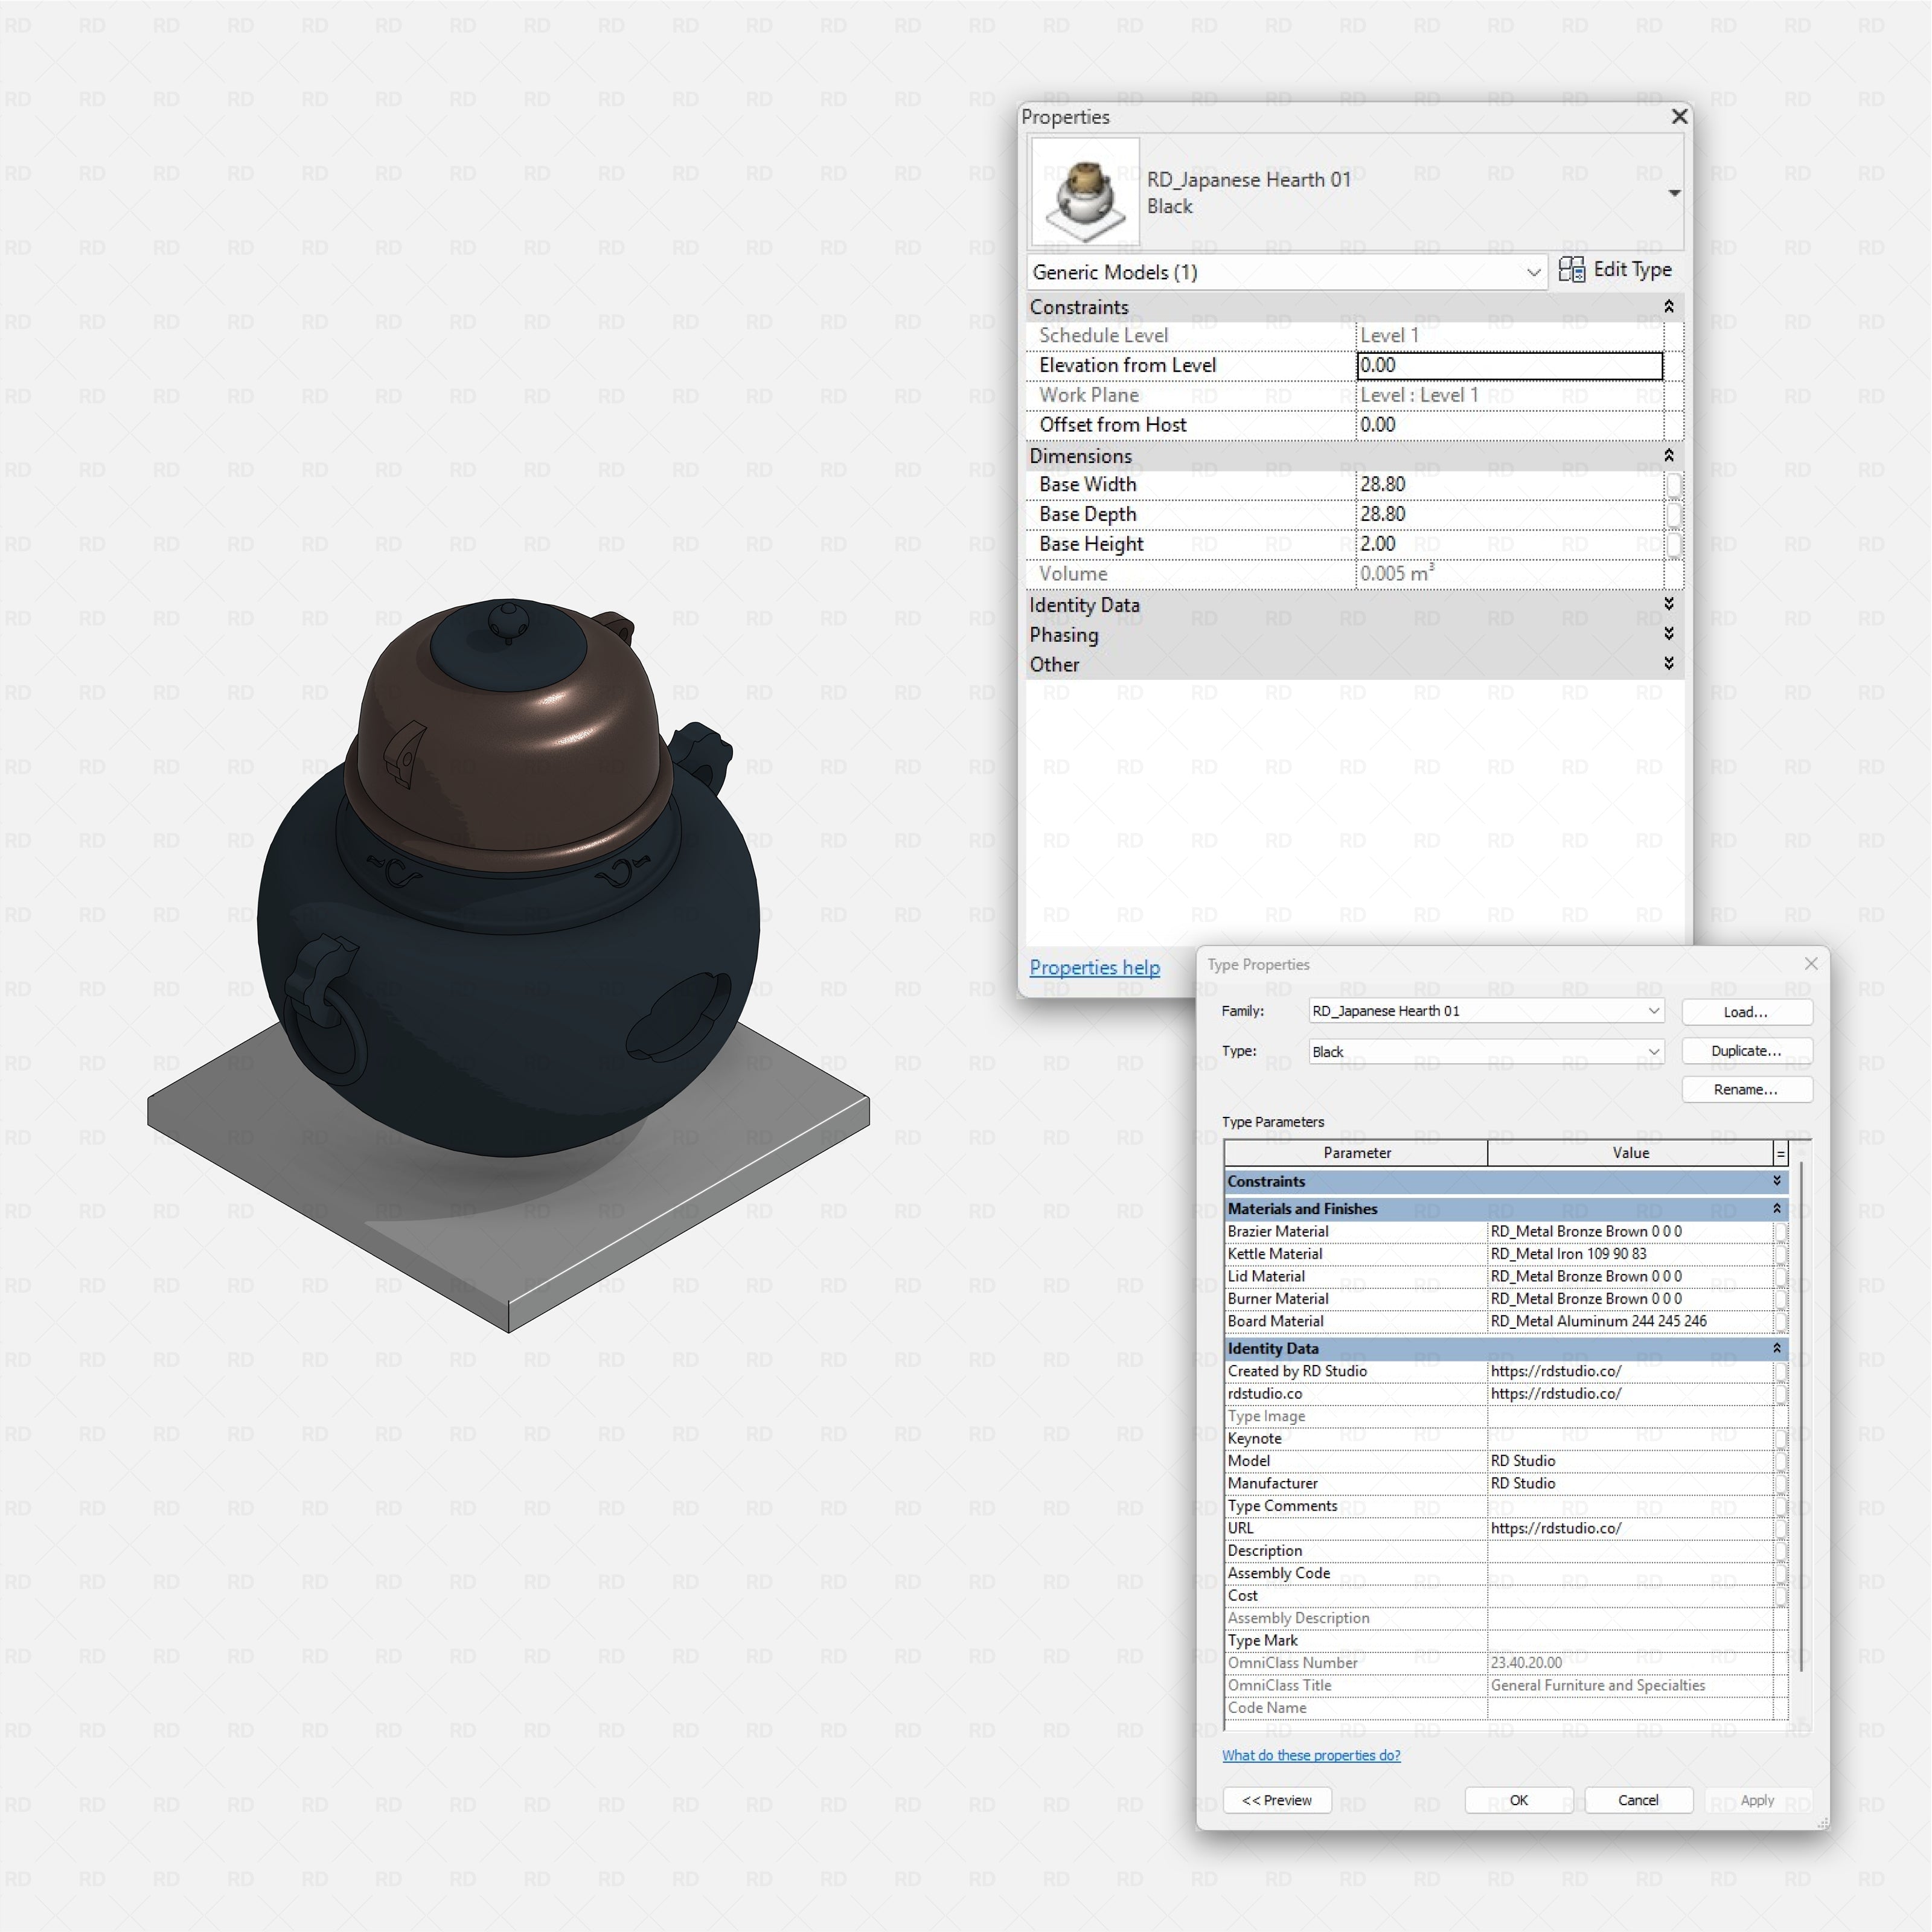Click the Elevation from Level value field
The height and width of the screenshot is (1932, 1932).
click(1509, 366)
